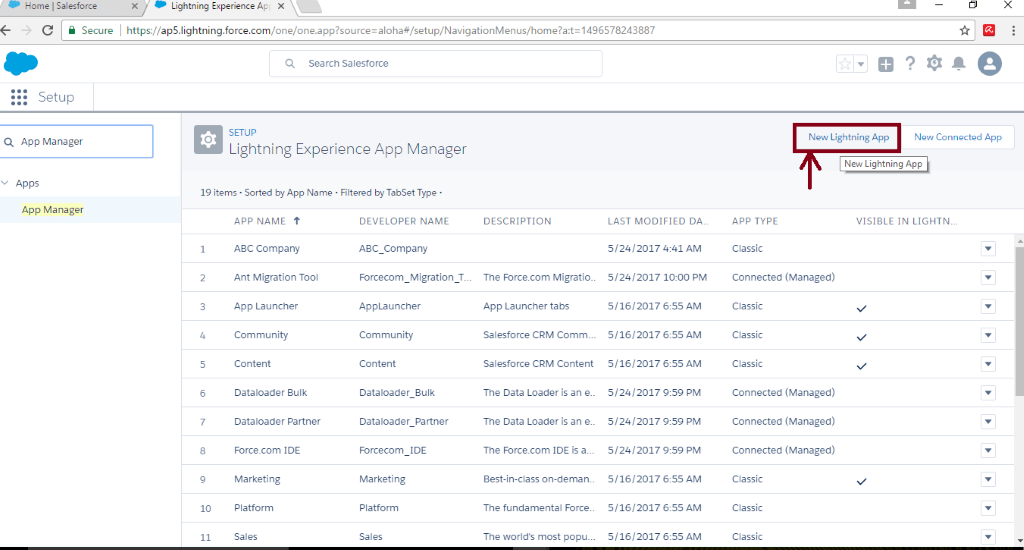Screen dimensions: 1024x550
Task: Reload the page in browser
Action: [47, 30]
